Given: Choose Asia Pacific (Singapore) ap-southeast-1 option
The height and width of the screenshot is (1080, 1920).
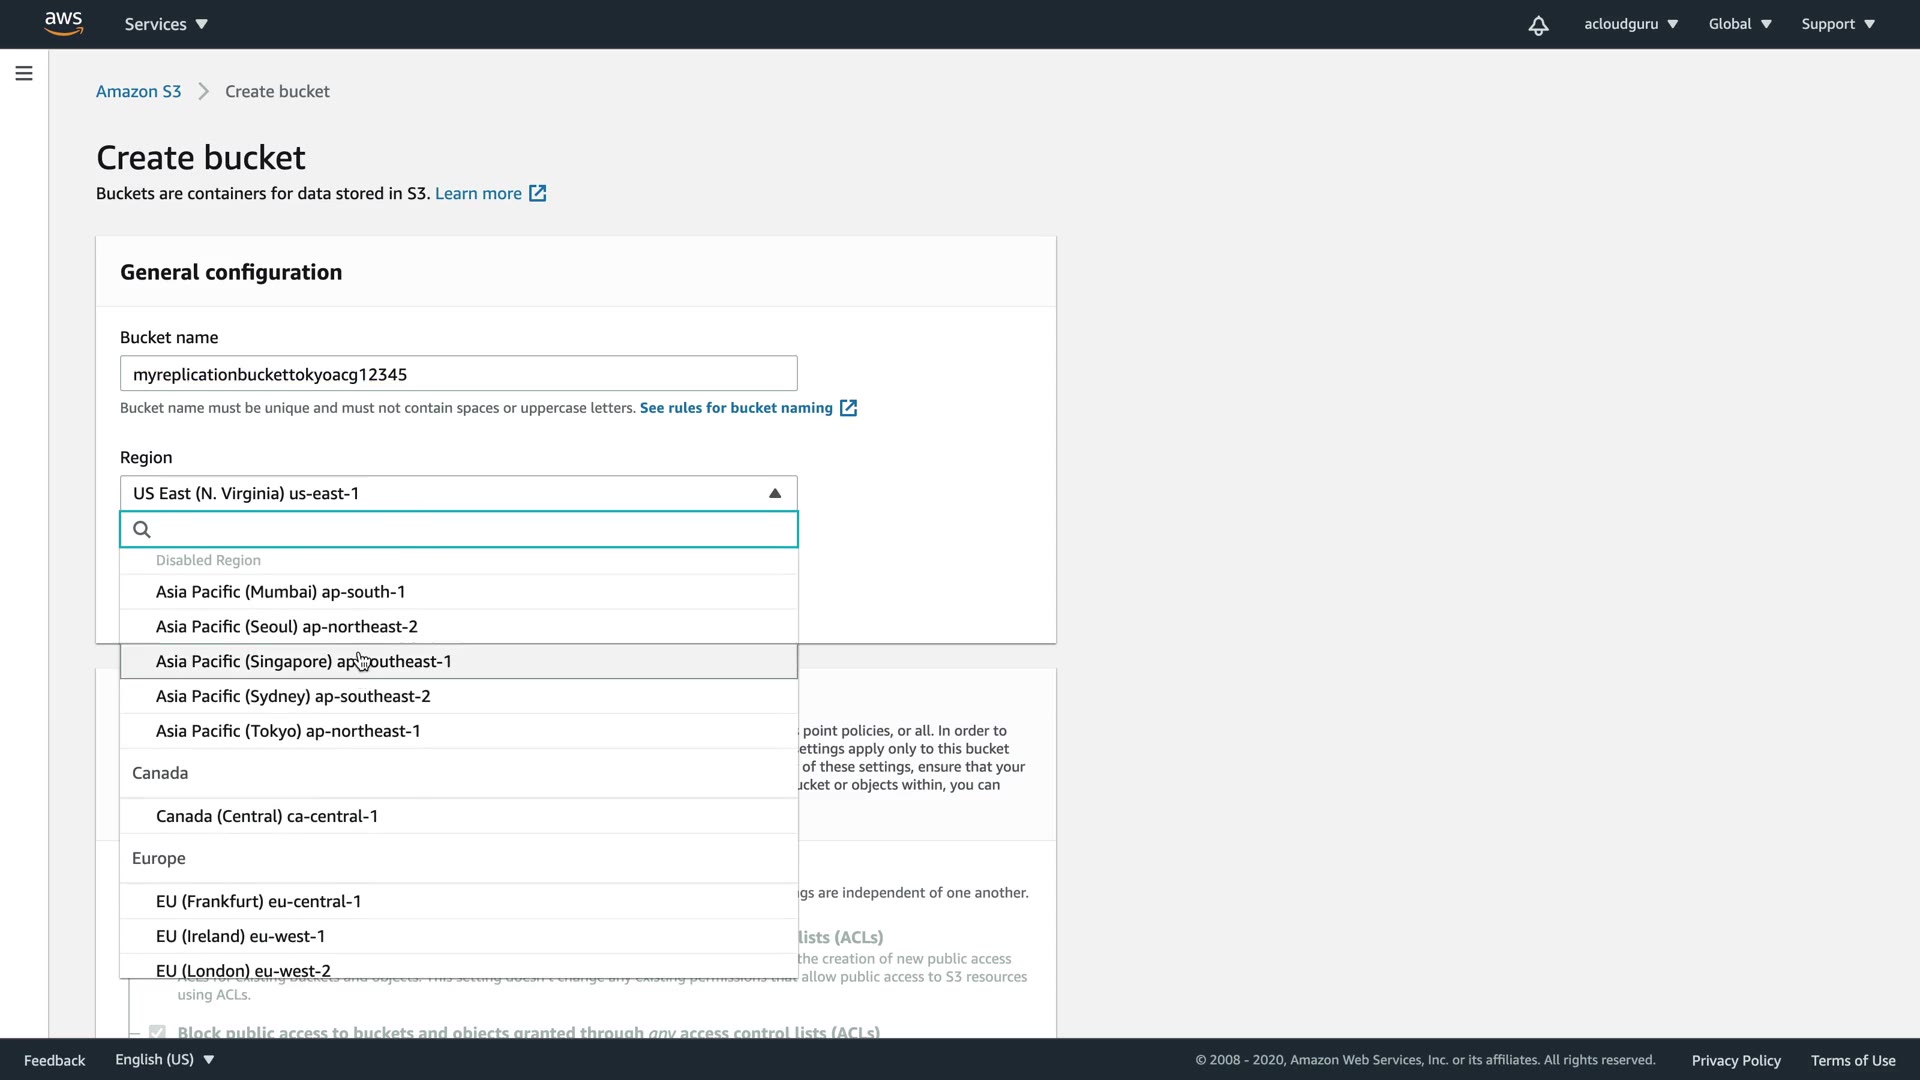Looking at the screenshot, I should [x=303, y=662].
